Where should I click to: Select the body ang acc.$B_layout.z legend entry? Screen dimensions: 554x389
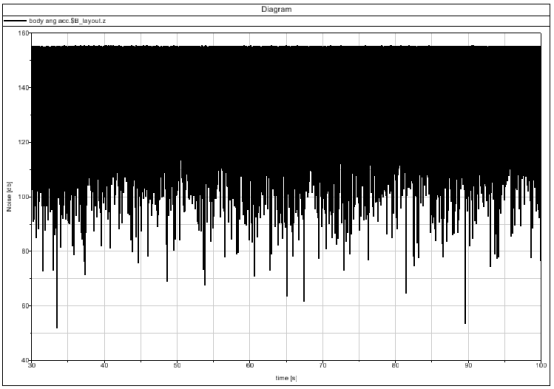coord(67,21)
